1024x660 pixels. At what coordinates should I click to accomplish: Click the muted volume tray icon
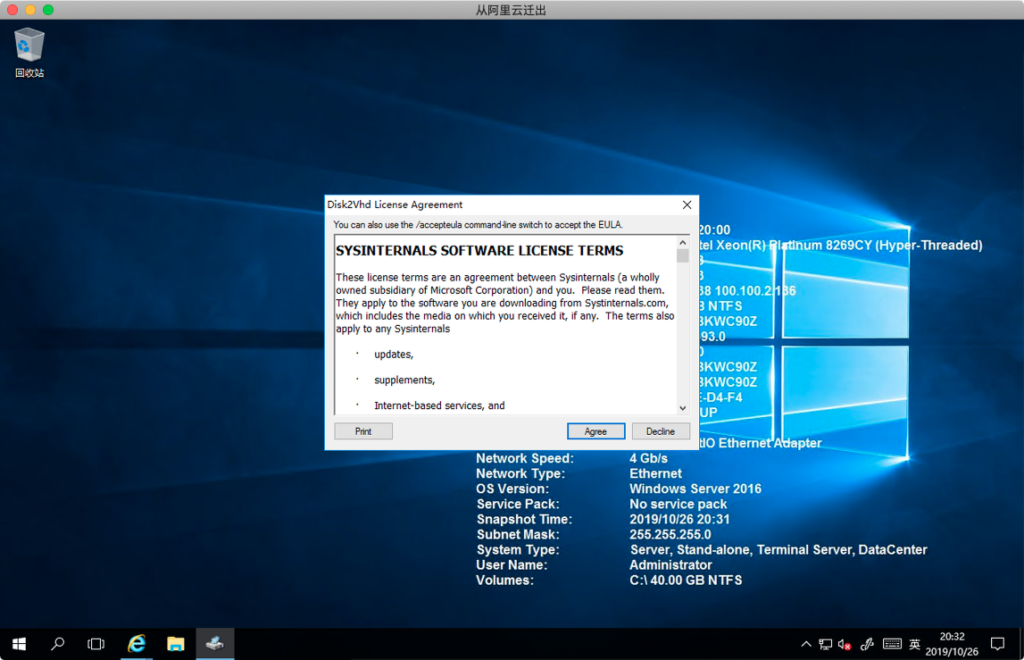845,643
